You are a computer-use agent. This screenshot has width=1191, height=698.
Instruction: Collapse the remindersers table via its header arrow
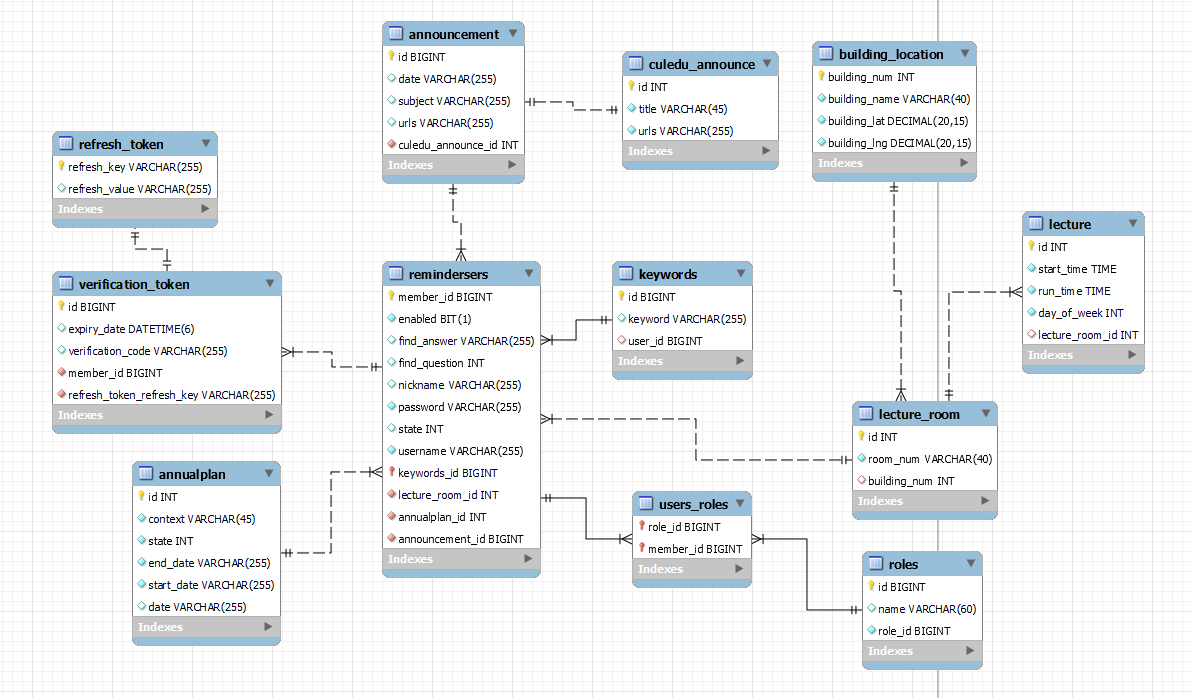pos(531,273)
